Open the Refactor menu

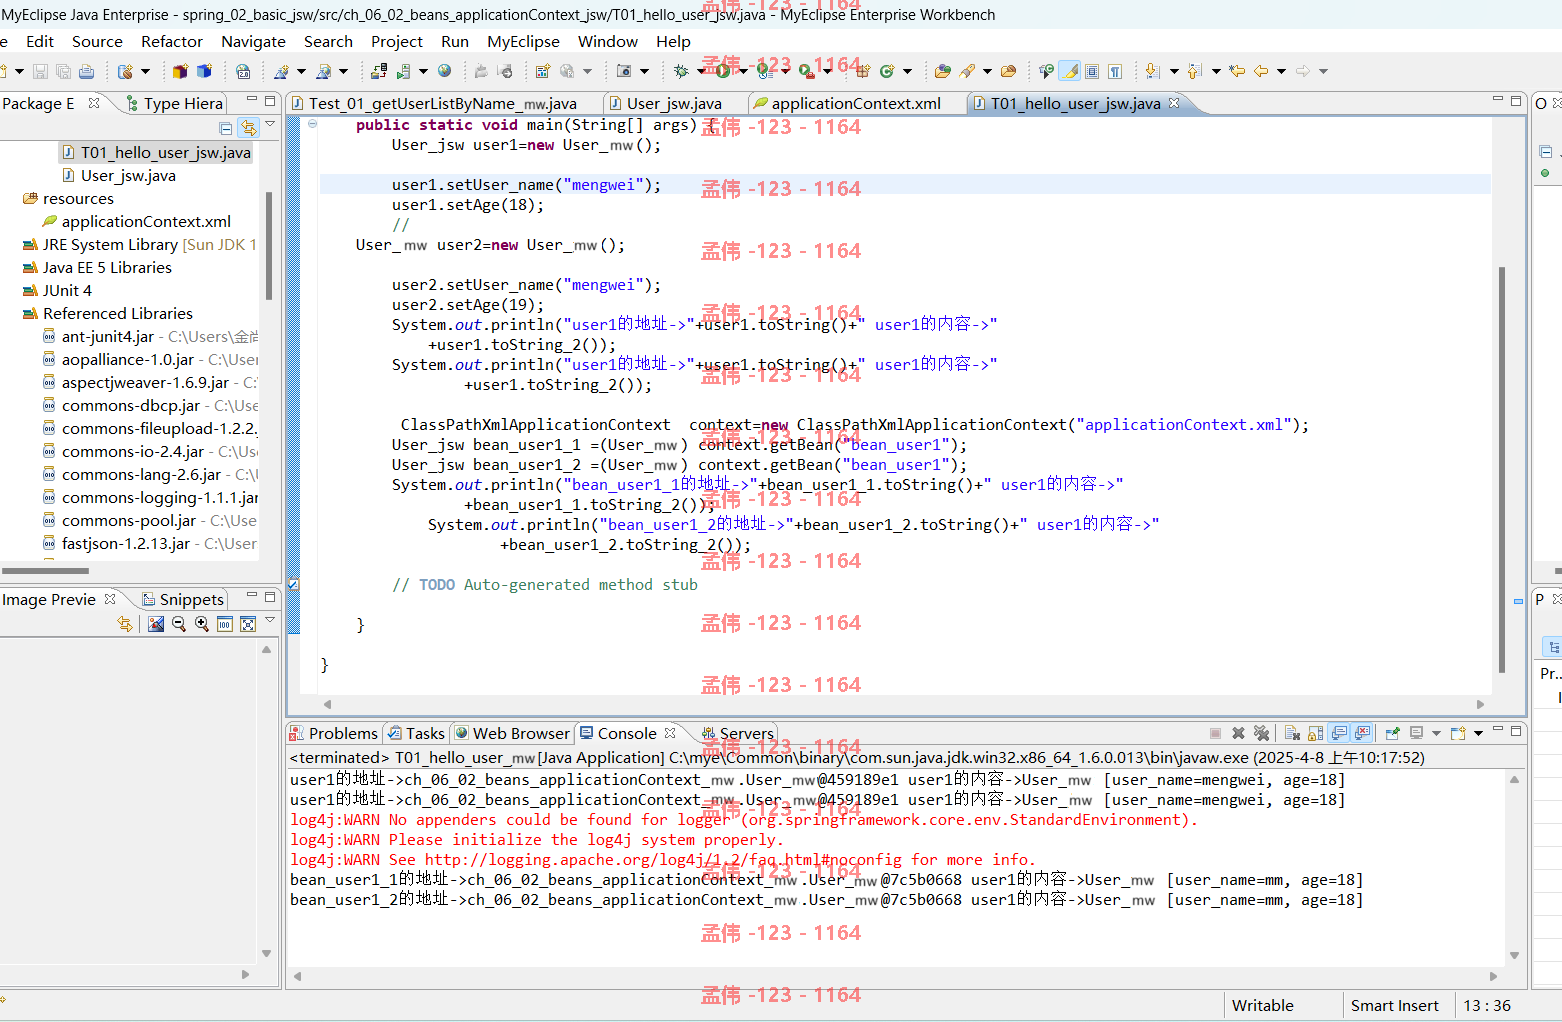[172, 41]
